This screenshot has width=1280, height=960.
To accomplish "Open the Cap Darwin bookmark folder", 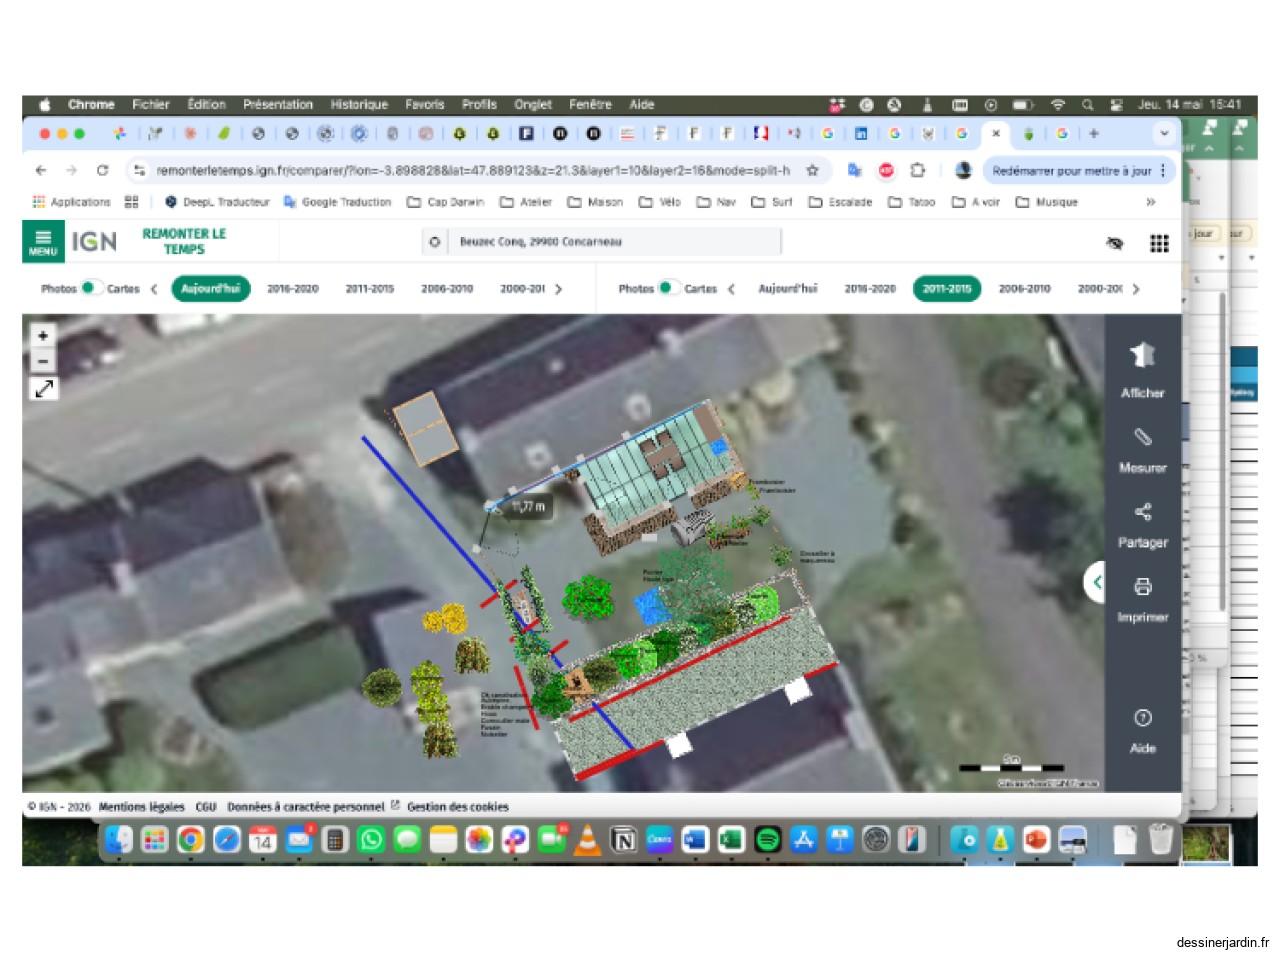I will (x=446, y=202).
